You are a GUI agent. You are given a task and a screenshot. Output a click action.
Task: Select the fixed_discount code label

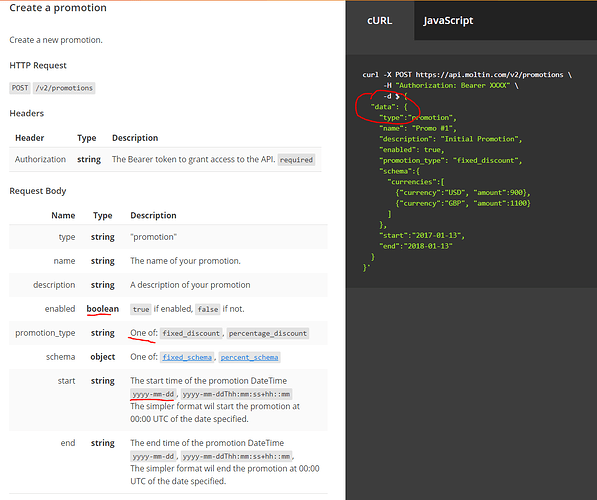(191, 333)
